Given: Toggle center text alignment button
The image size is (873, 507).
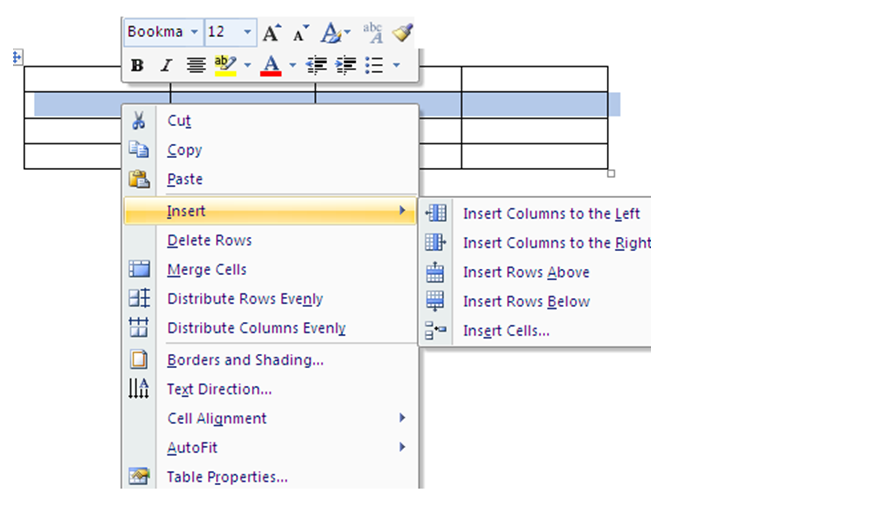Looking at the screenshot, I should coord(196,66).
